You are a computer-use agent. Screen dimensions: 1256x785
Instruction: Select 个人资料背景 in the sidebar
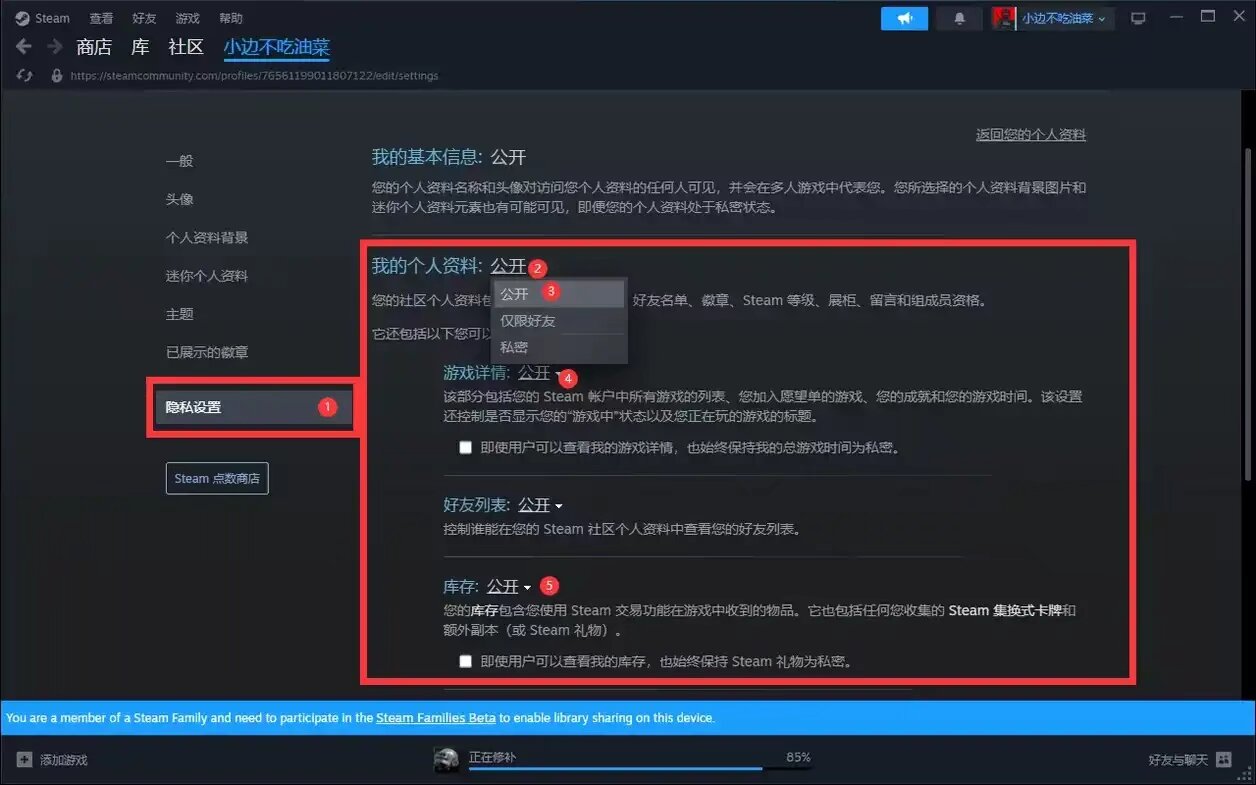tap(206, 238)
